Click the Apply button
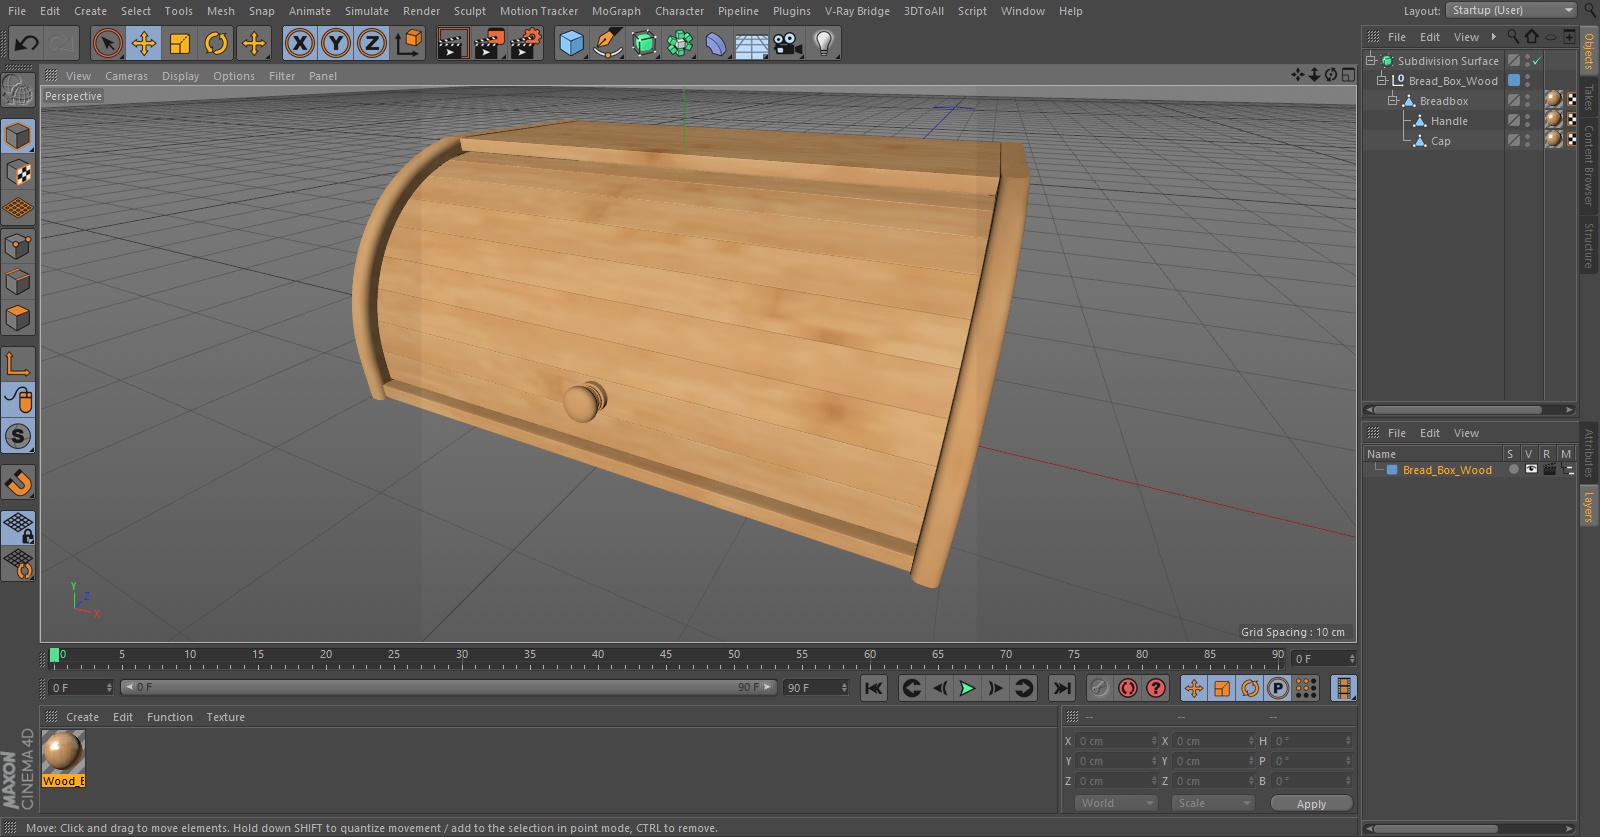The image size is (1600, 837). [x=1311, y=803]
